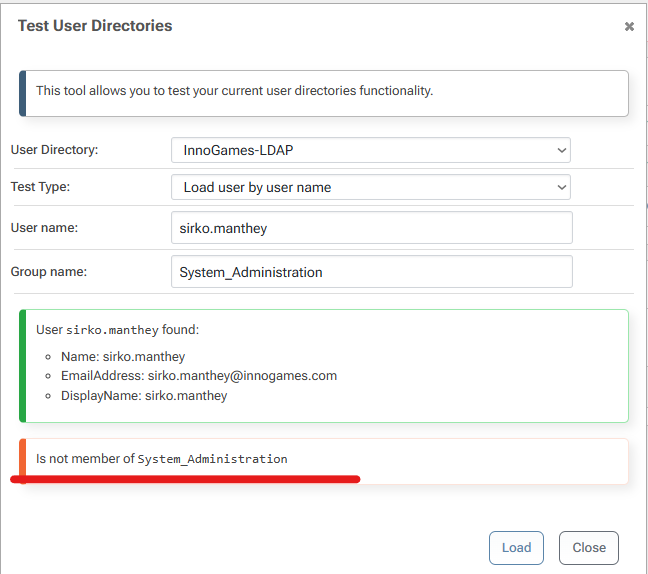Expand the Test Type dropdown
Screen dimensions: 648x574
point(370,187)
